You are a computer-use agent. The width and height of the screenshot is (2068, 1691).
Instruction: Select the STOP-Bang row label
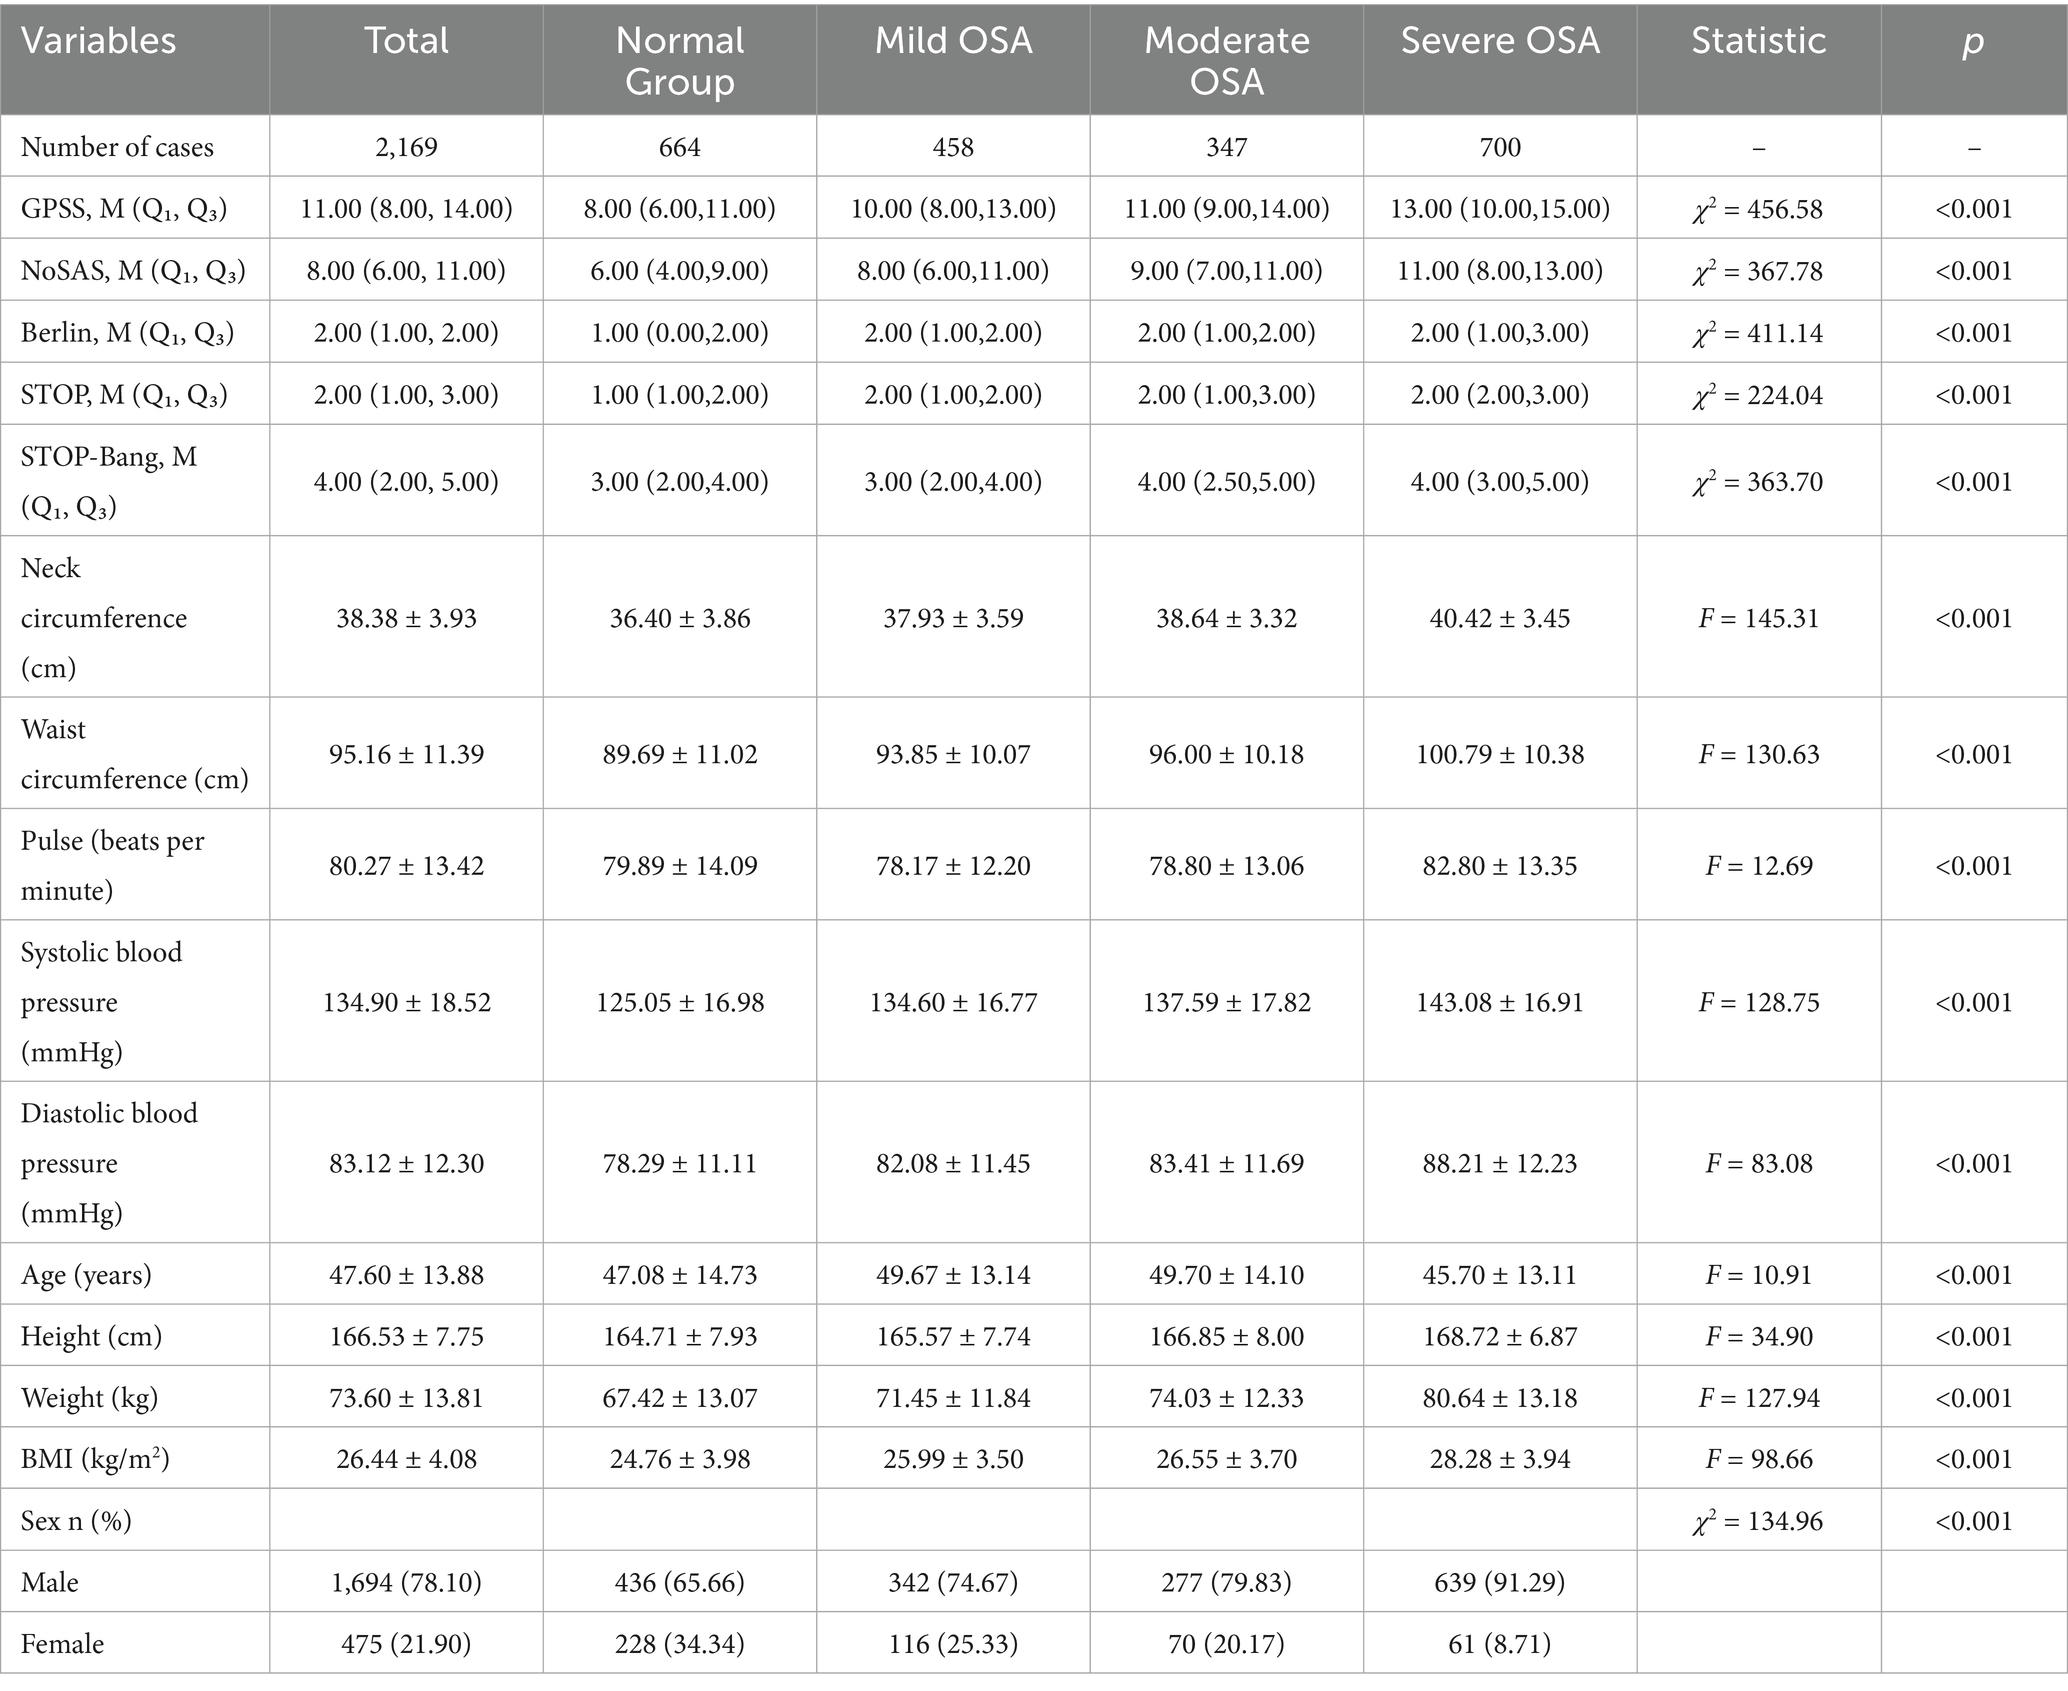[x=109, y=481]
